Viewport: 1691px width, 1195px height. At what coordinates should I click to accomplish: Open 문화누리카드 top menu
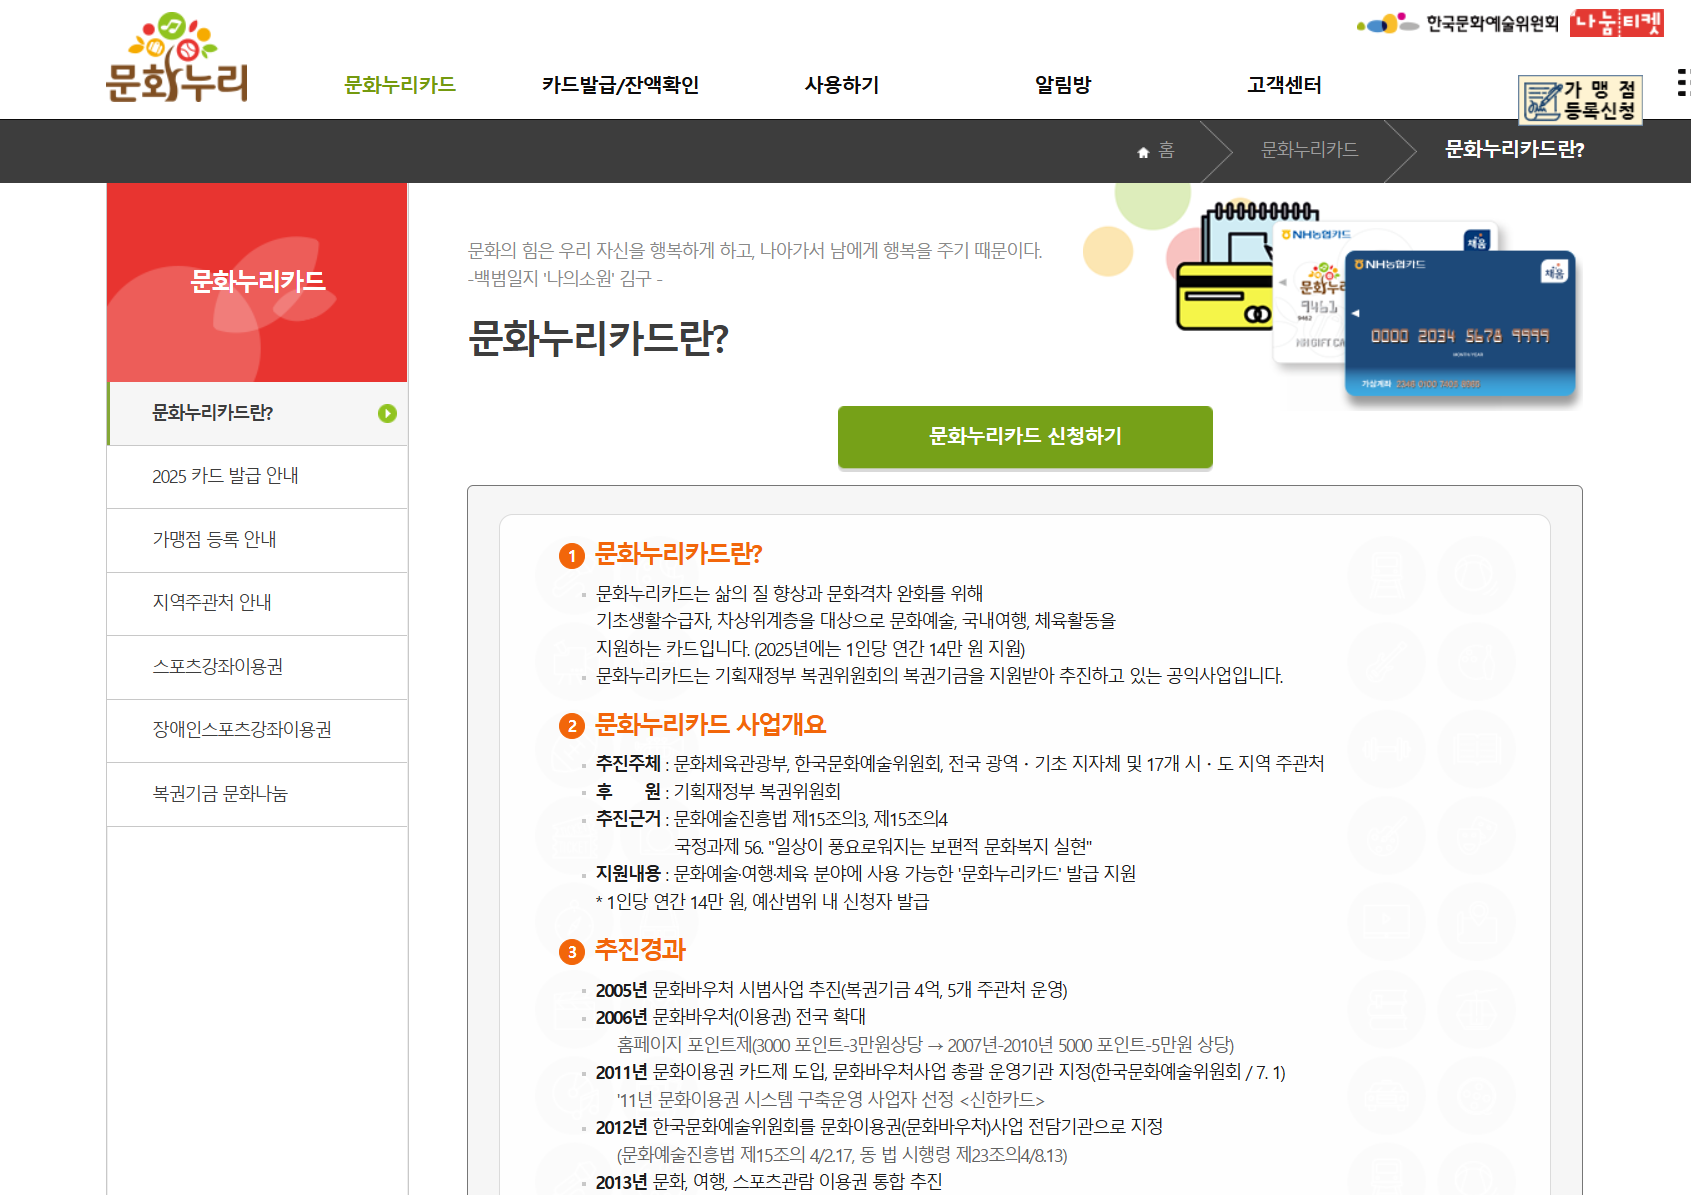point(400,85)
